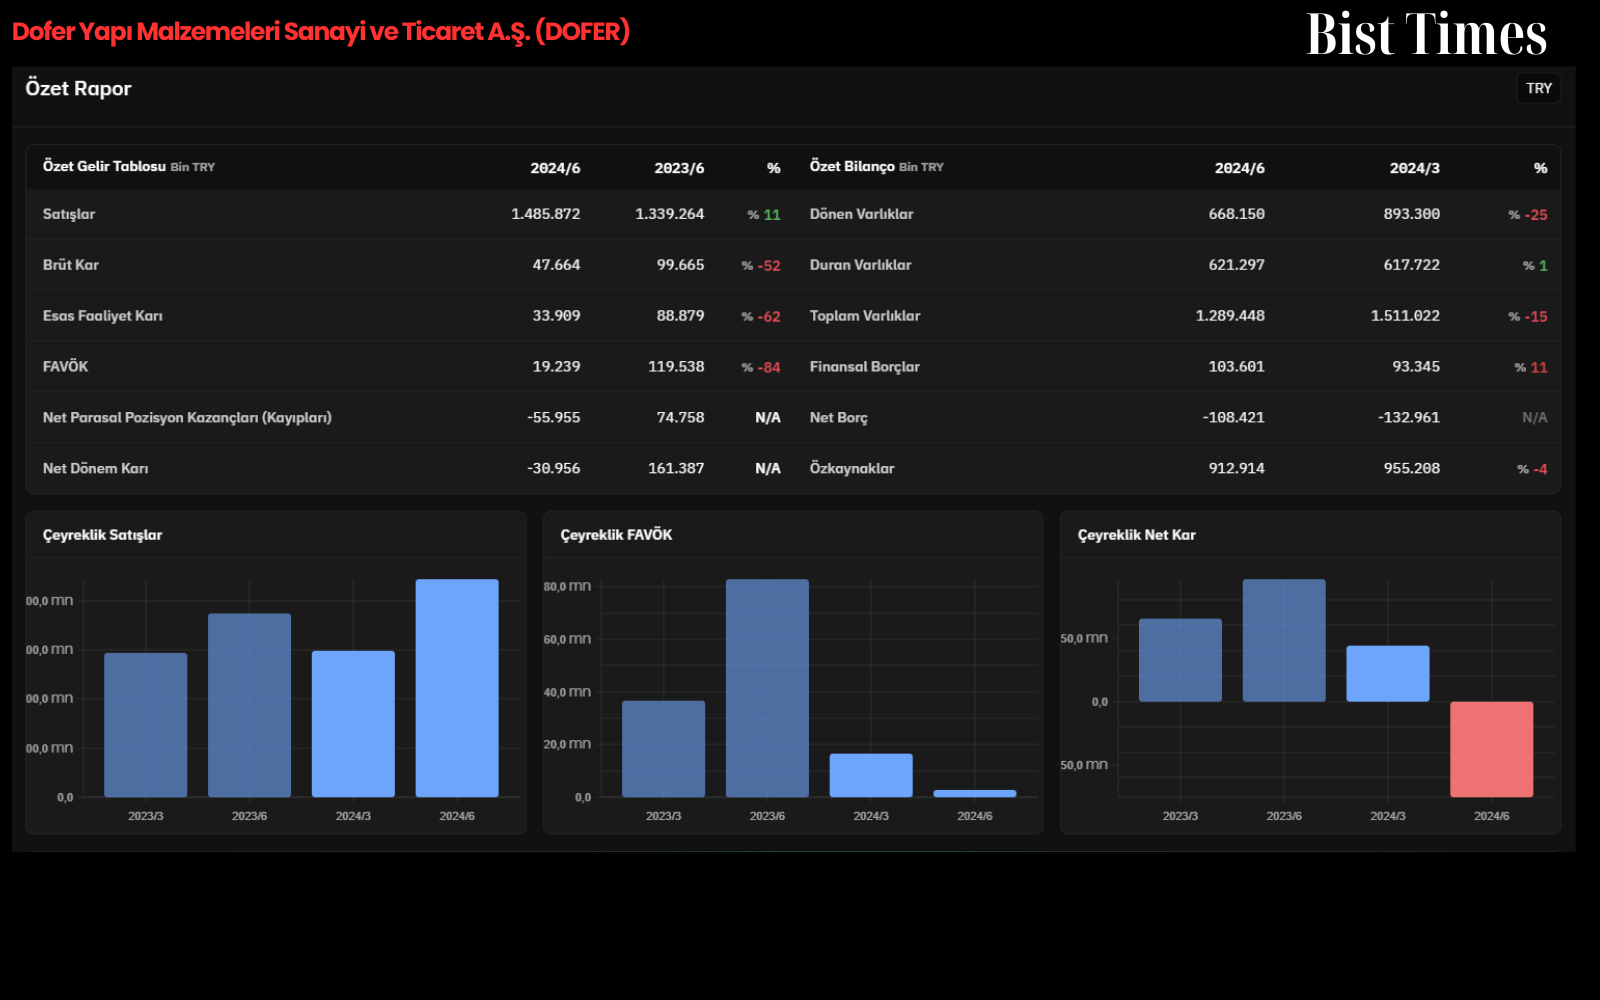The width and height of the screenshot is (1600, 1000).
Task: Click the Çeyreklik Satışlar chart title
Action: click(103, 535)
